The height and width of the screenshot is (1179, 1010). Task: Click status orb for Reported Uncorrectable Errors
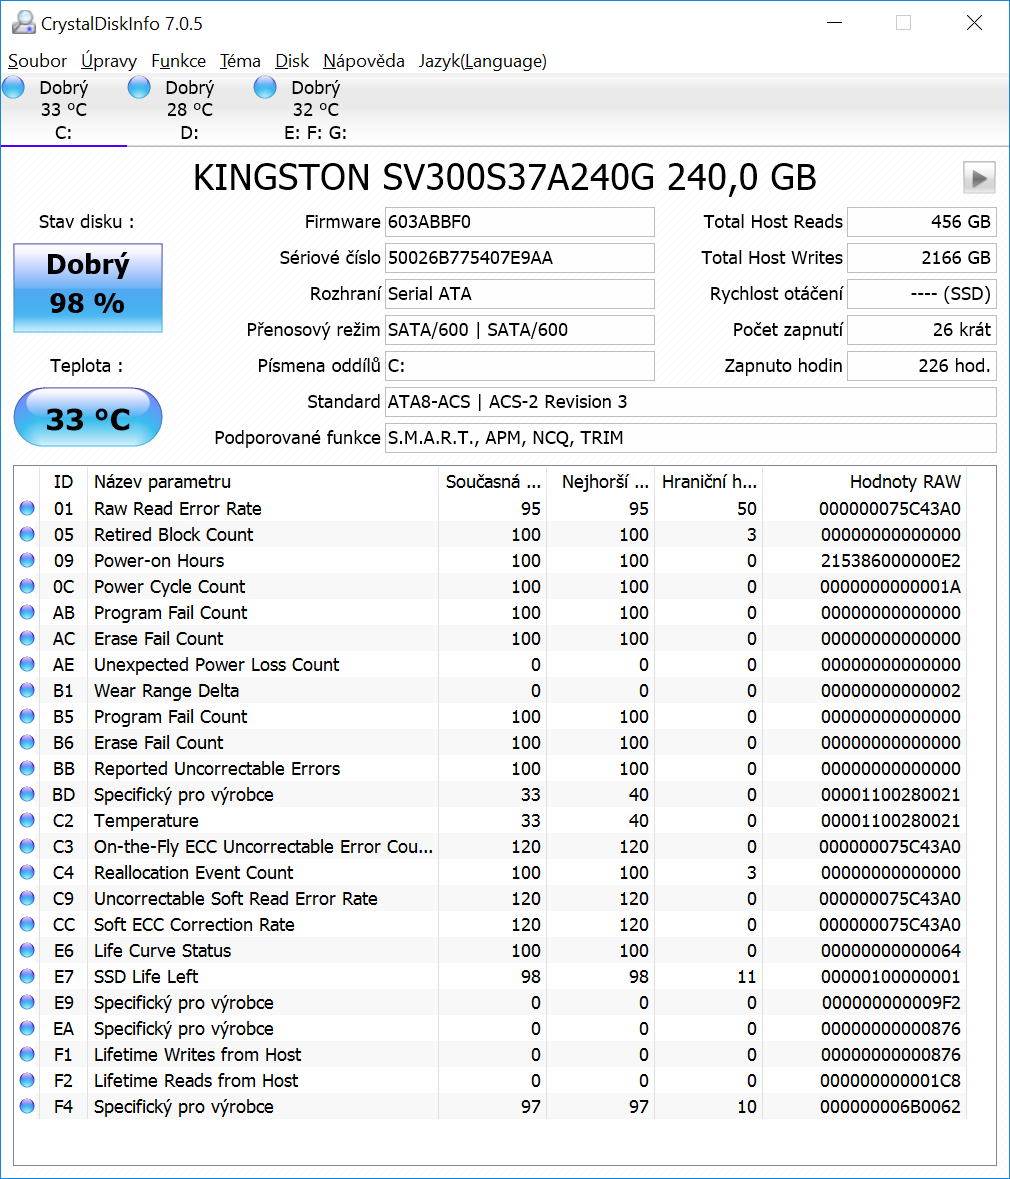pyautogui.click(x=27, y=768)
